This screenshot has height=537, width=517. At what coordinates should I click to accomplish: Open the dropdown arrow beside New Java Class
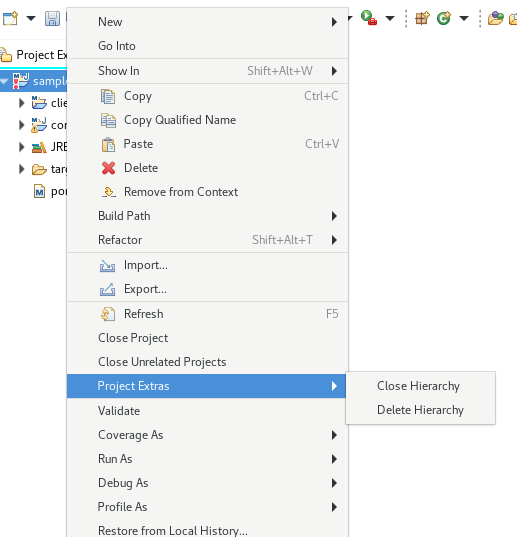(x=464, y=18)
